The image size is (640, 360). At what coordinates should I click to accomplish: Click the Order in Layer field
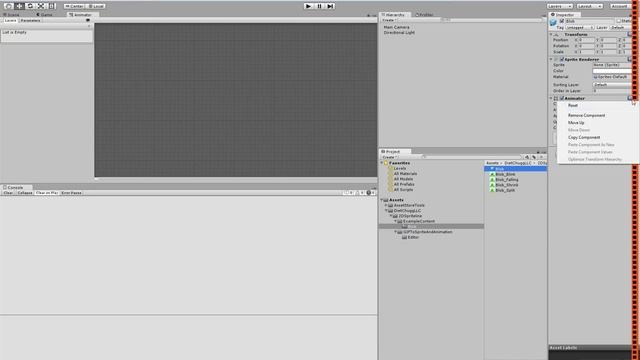(612, 91)
